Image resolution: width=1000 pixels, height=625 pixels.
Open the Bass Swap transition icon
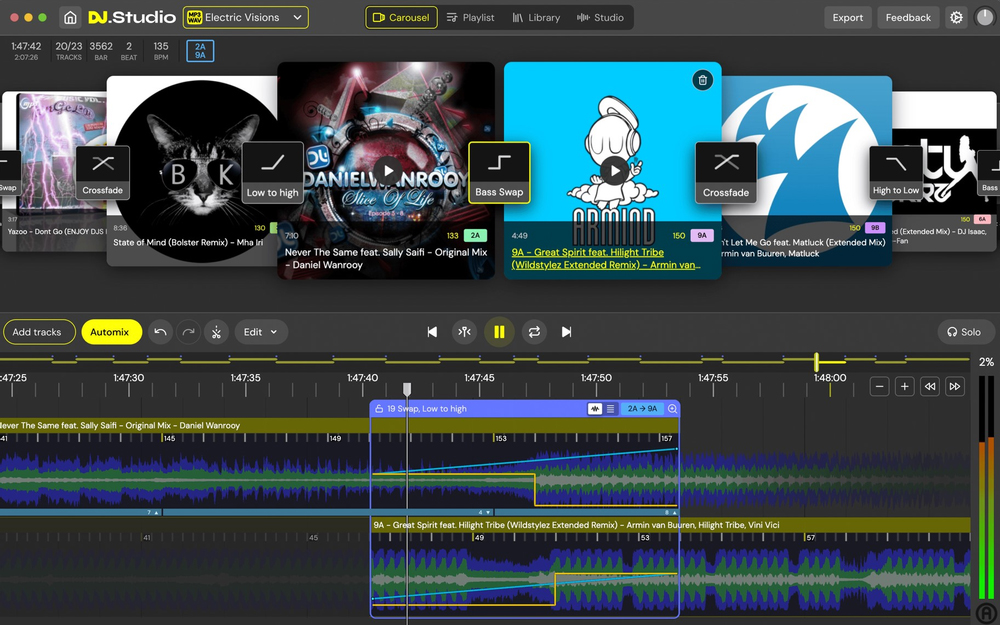pyautogui.click(x=499, y=171)
